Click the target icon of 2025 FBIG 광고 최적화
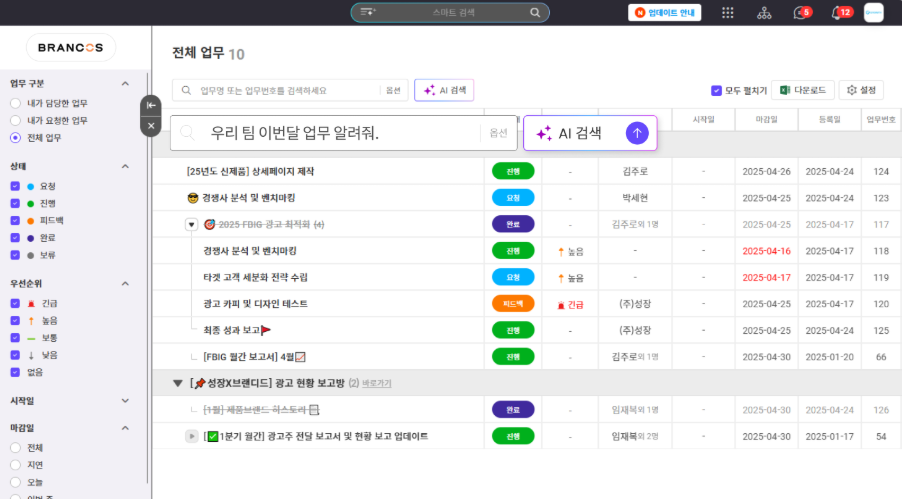Image resolution: width=902 pixels, height=499 pixels. [209, 224]
